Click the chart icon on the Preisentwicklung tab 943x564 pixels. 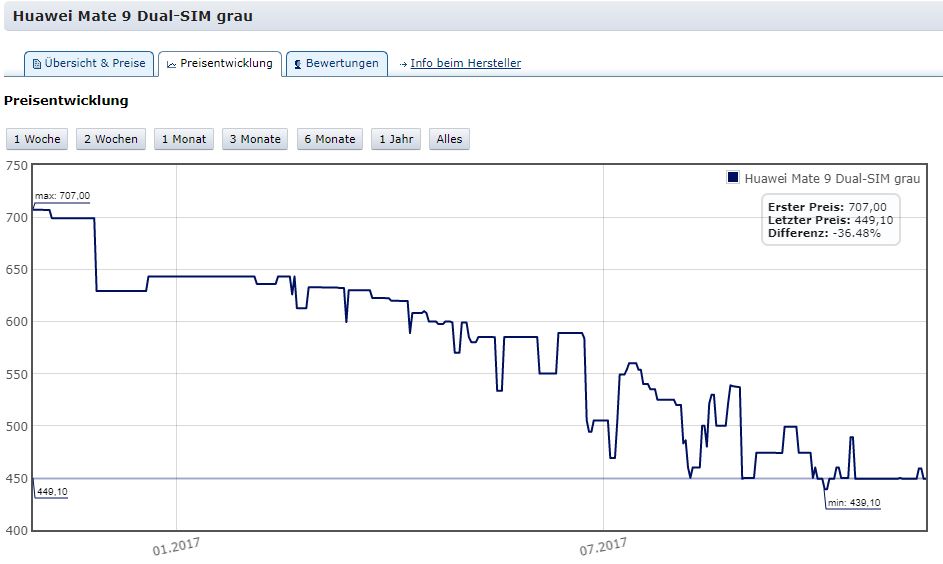click(171, 64)
